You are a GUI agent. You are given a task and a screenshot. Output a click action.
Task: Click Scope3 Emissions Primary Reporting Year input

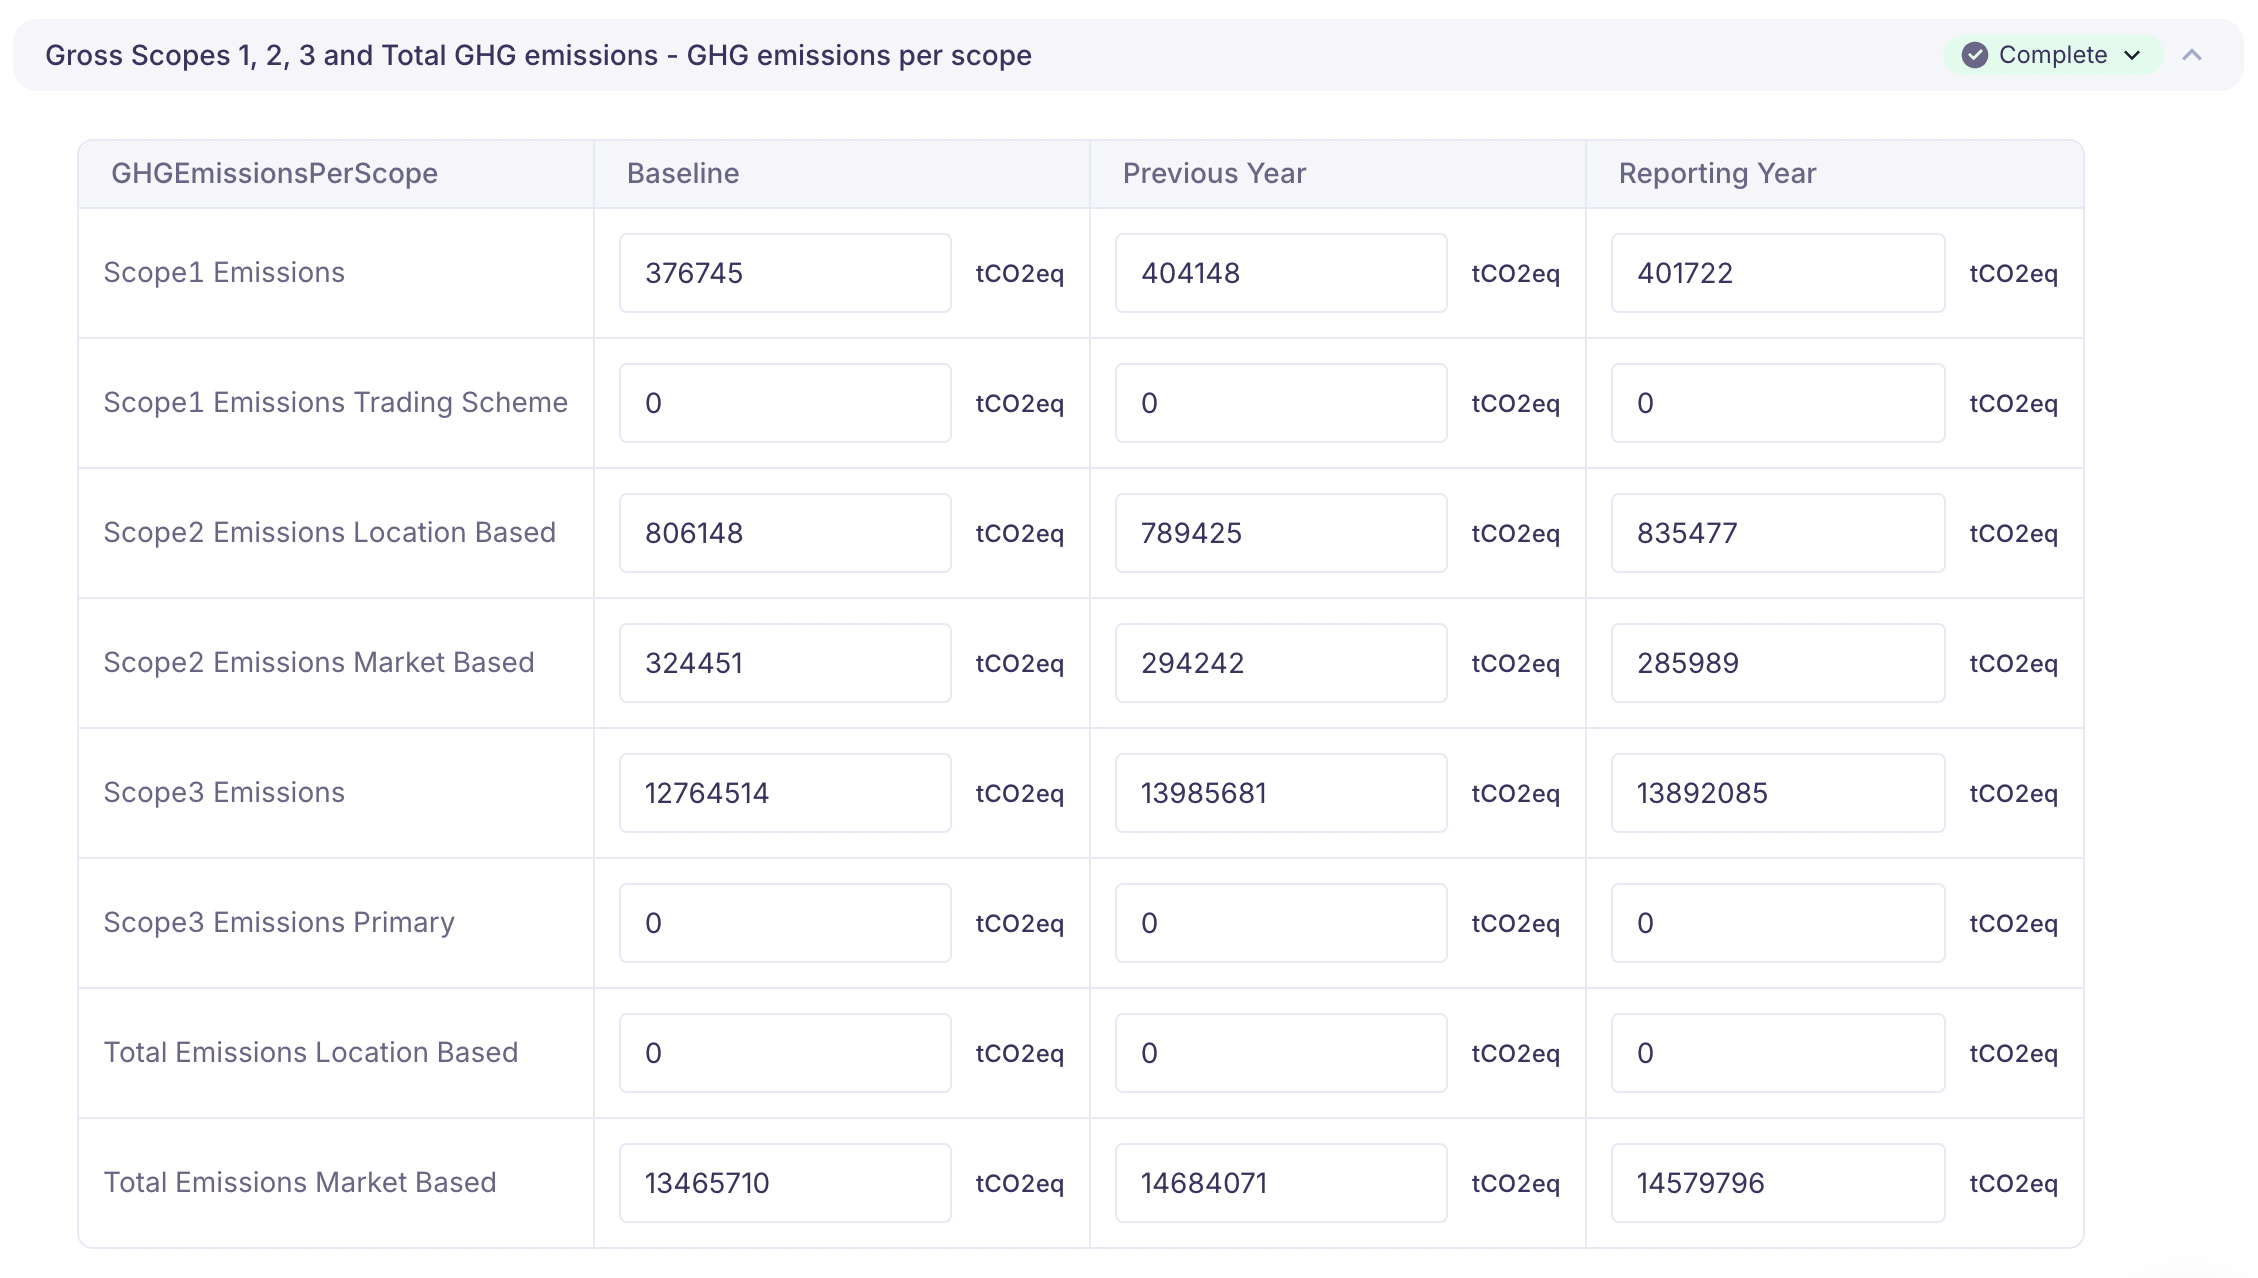click(x=1777, y=923)
